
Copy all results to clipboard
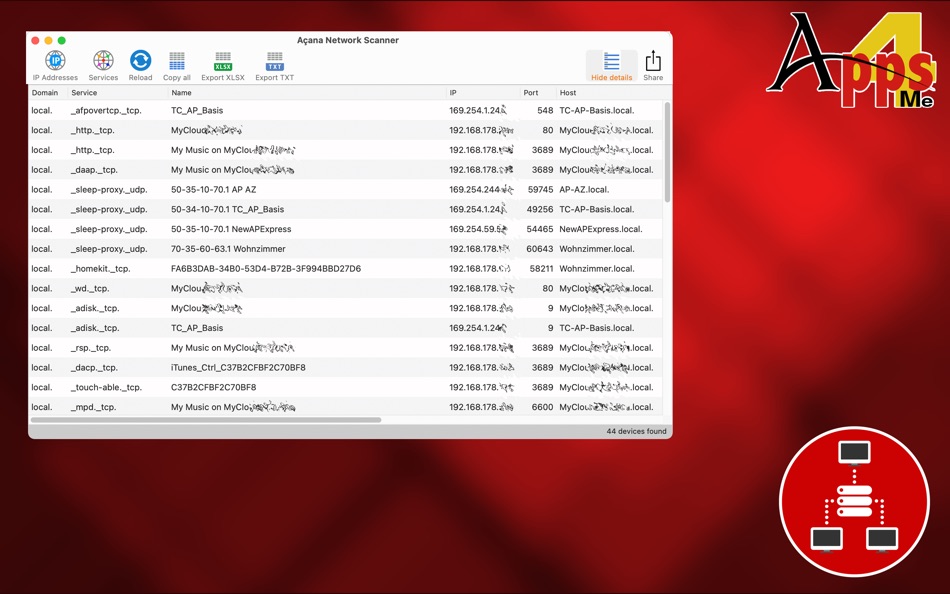coord(176,65)
